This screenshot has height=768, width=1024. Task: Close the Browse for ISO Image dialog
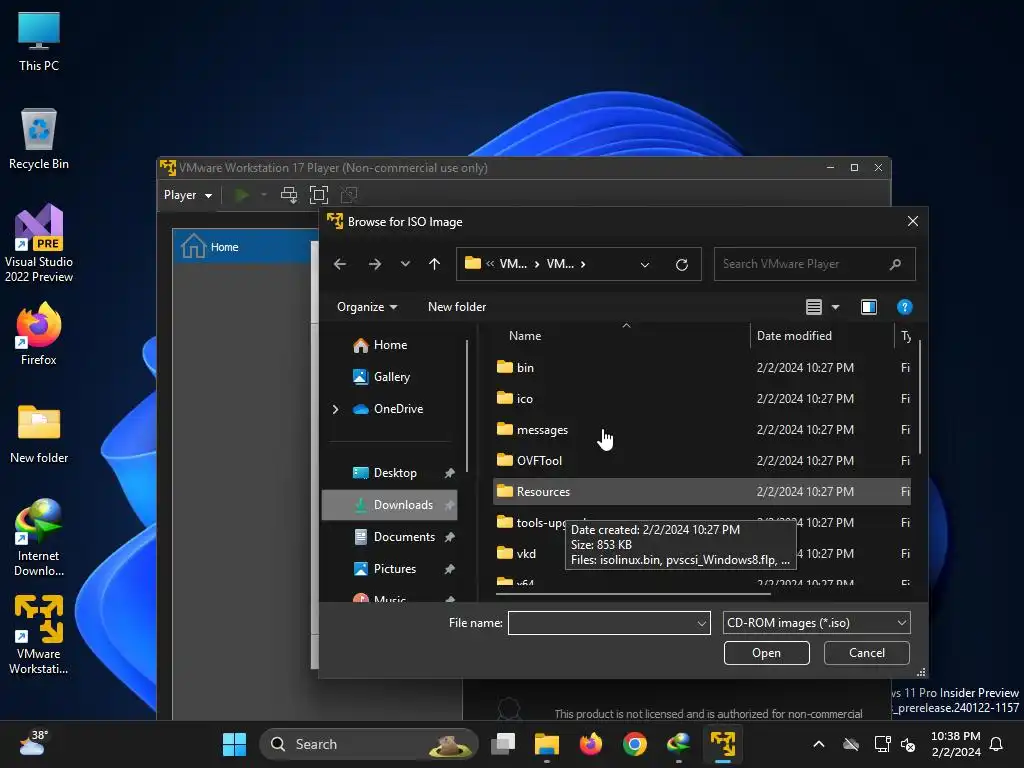tap(912, 221)
